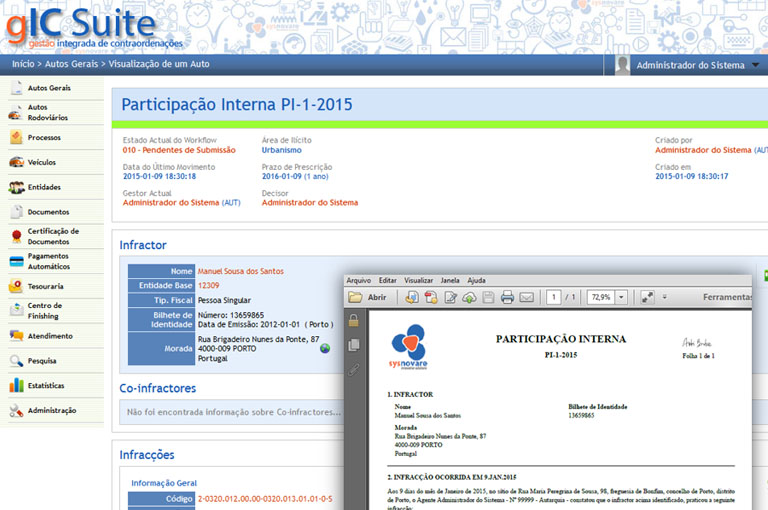This screenshot has width=768, height=510.
Task: Go to Início breadcrumb link
Action: point(23,64)
